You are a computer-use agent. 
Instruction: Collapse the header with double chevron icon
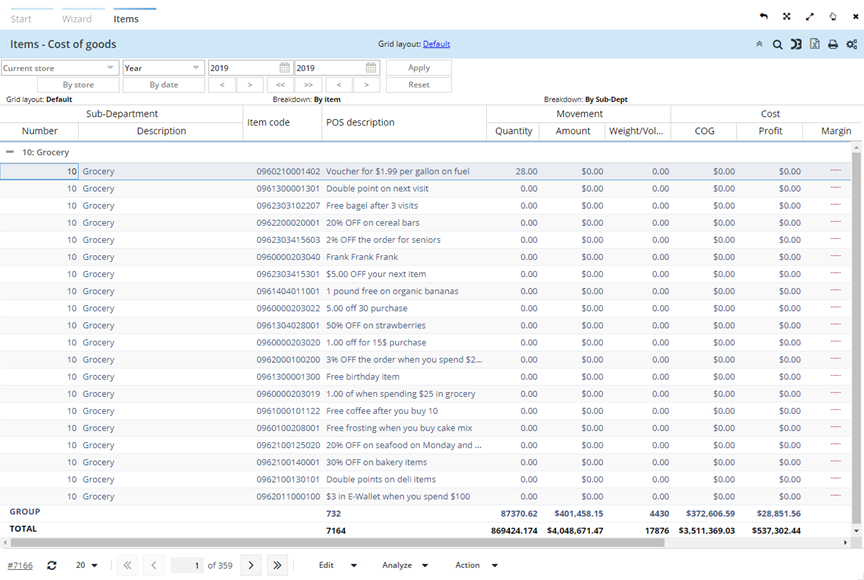click(759, 45)
